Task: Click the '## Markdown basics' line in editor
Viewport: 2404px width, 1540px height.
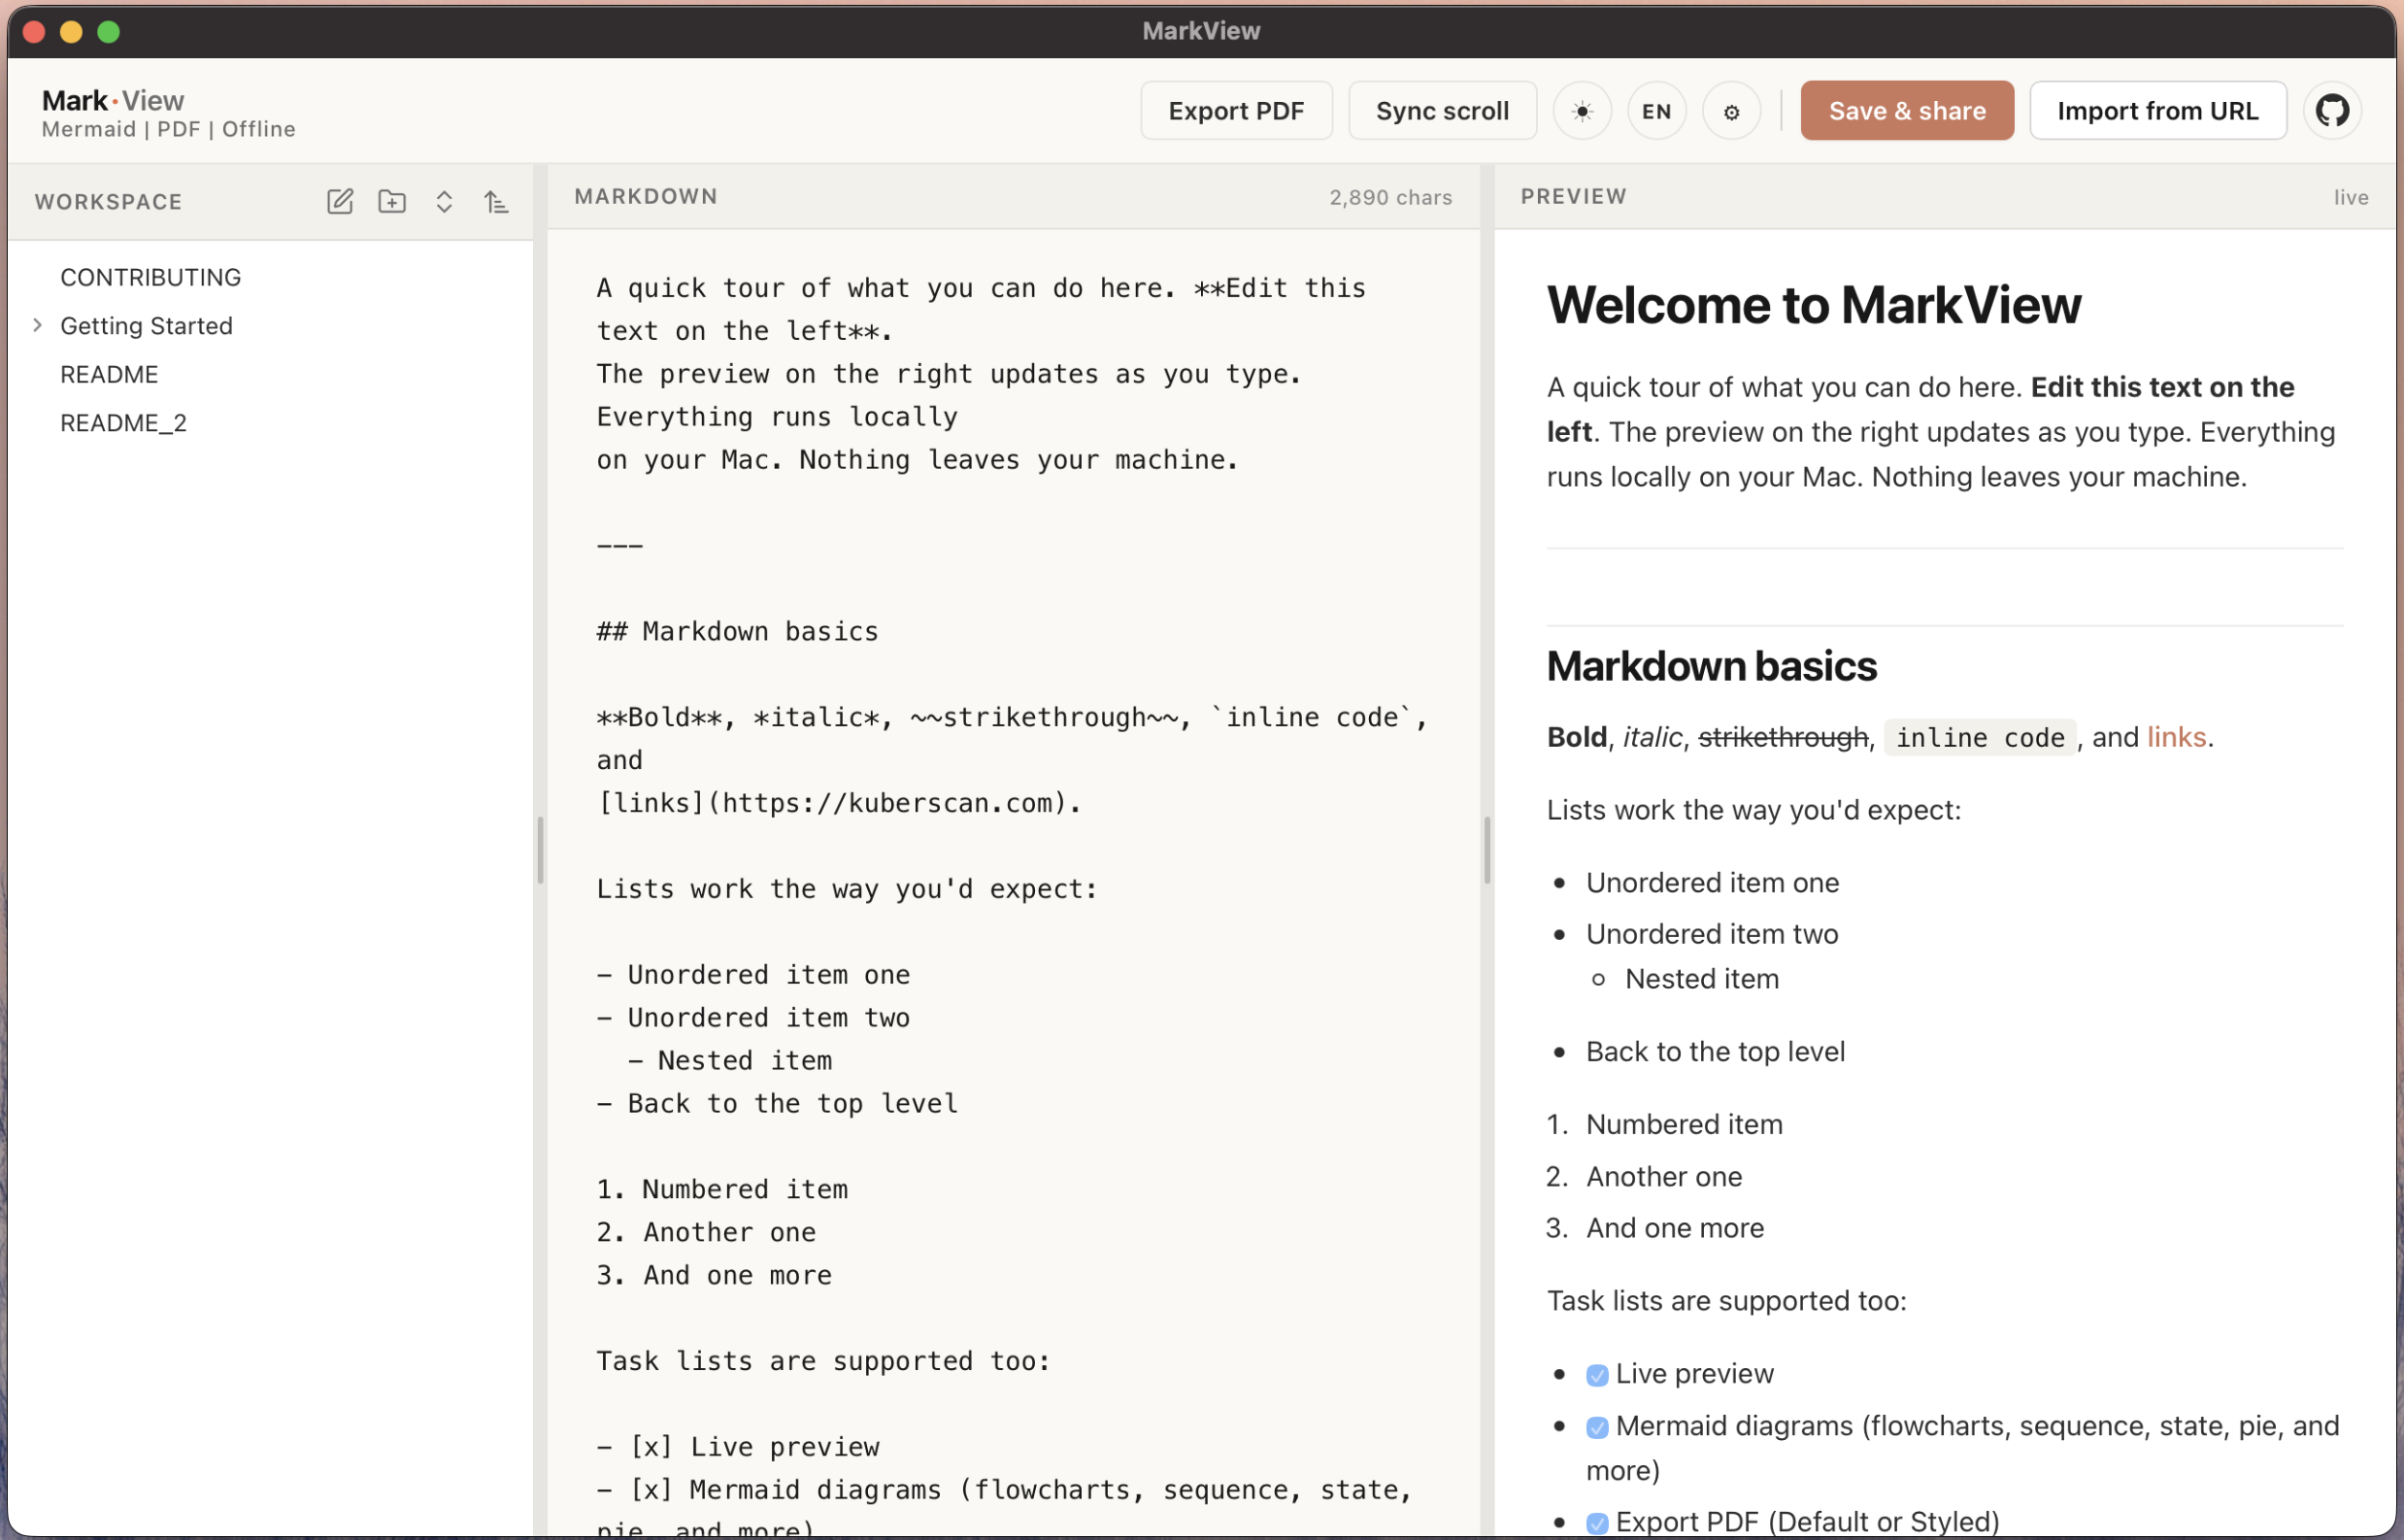Action: (x=737, y=631)
